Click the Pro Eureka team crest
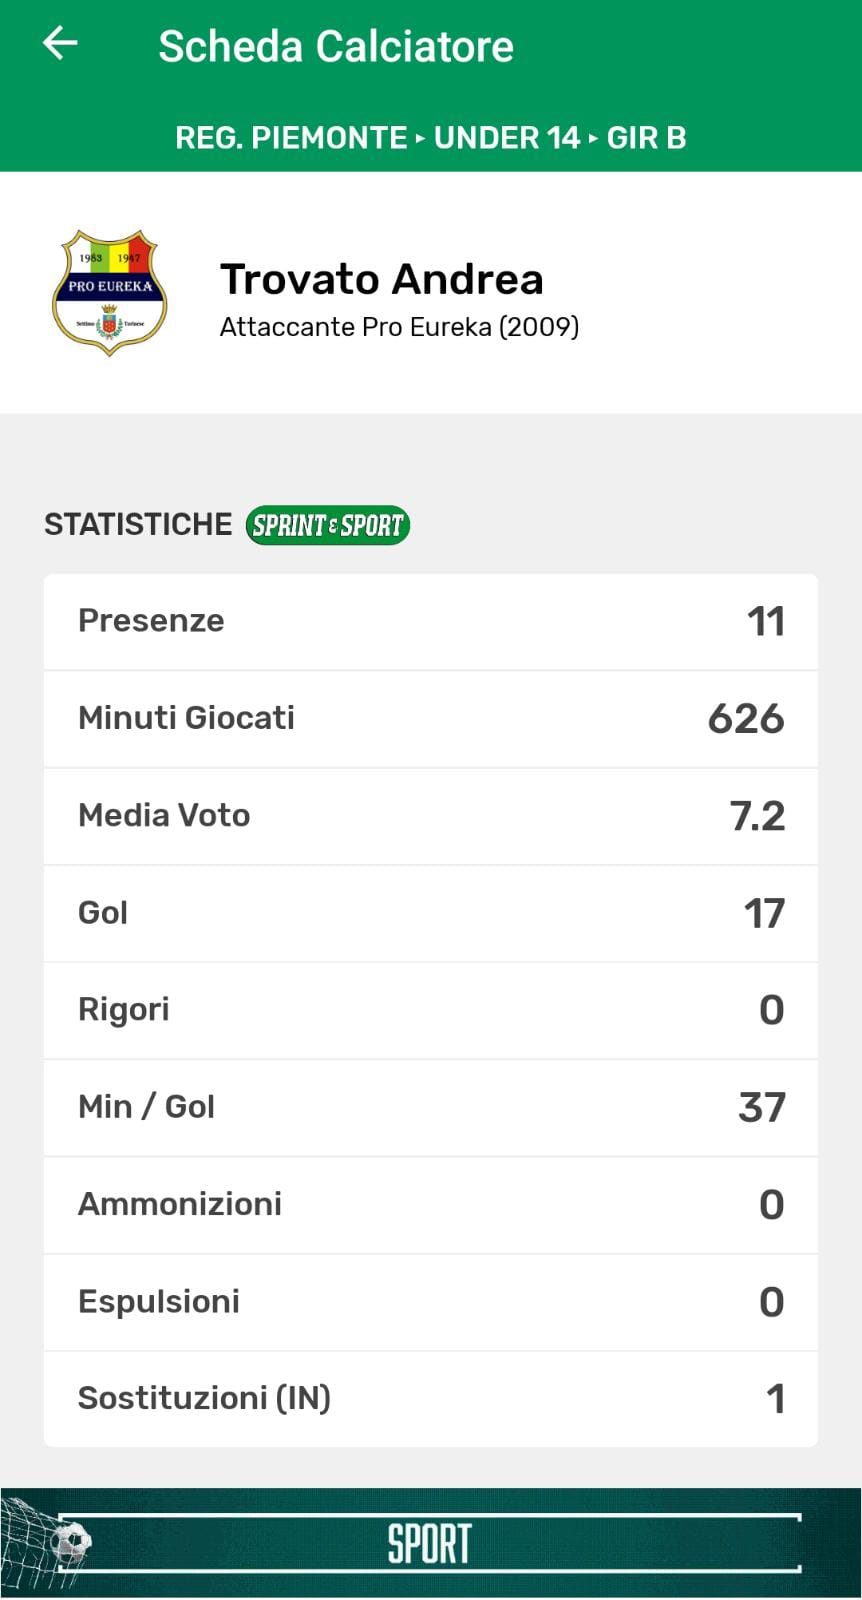 [109, 293]
